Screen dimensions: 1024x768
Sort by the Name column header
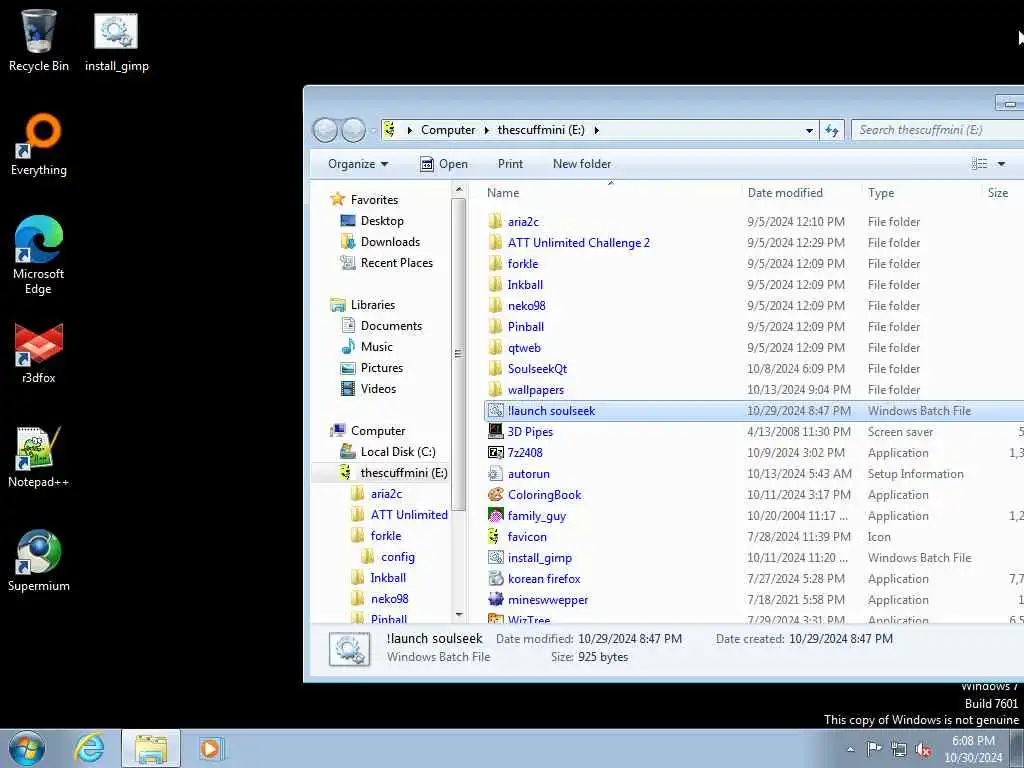pyautogui.click(x=611, y=193)
